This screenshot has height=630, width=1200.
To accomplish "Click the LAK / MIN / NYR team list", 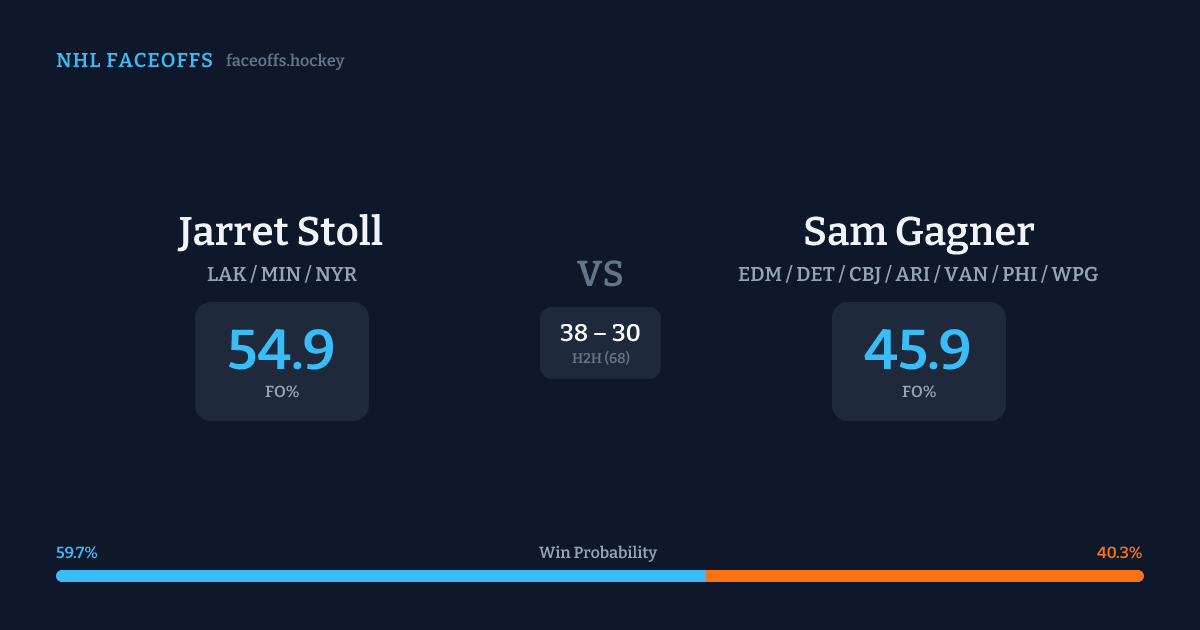I will (x=281, y=274).
